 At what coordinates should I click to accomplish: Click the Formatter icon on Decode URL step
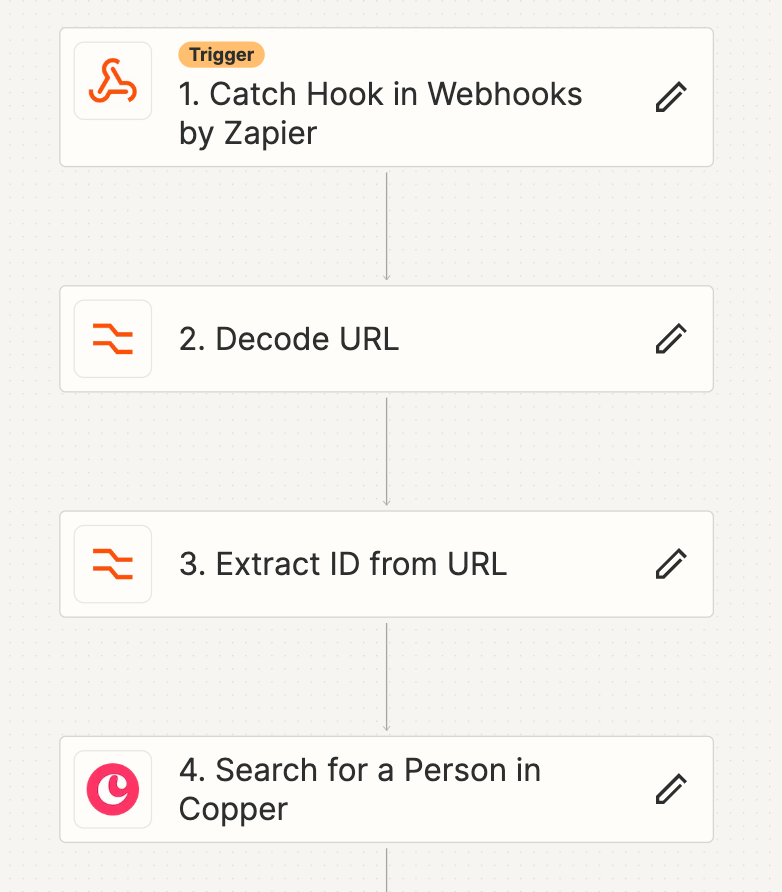pos(113,339)
